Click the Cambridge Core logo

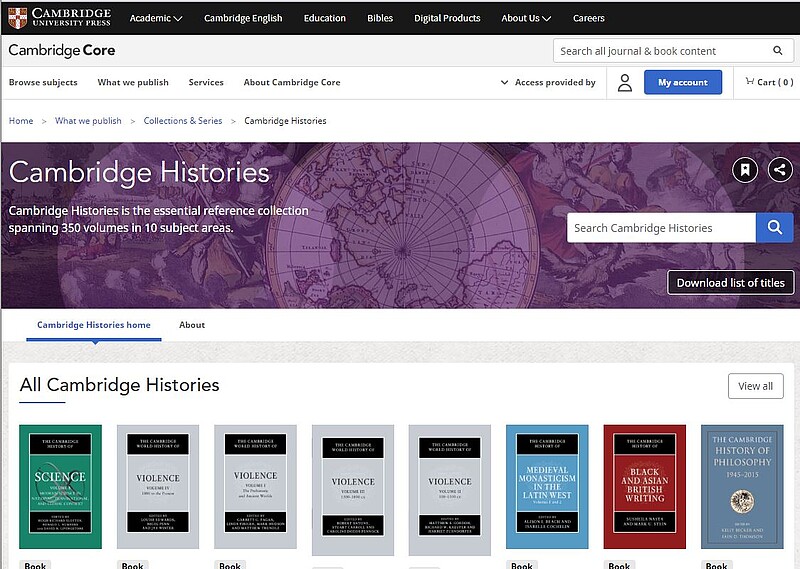click(62, 50)
